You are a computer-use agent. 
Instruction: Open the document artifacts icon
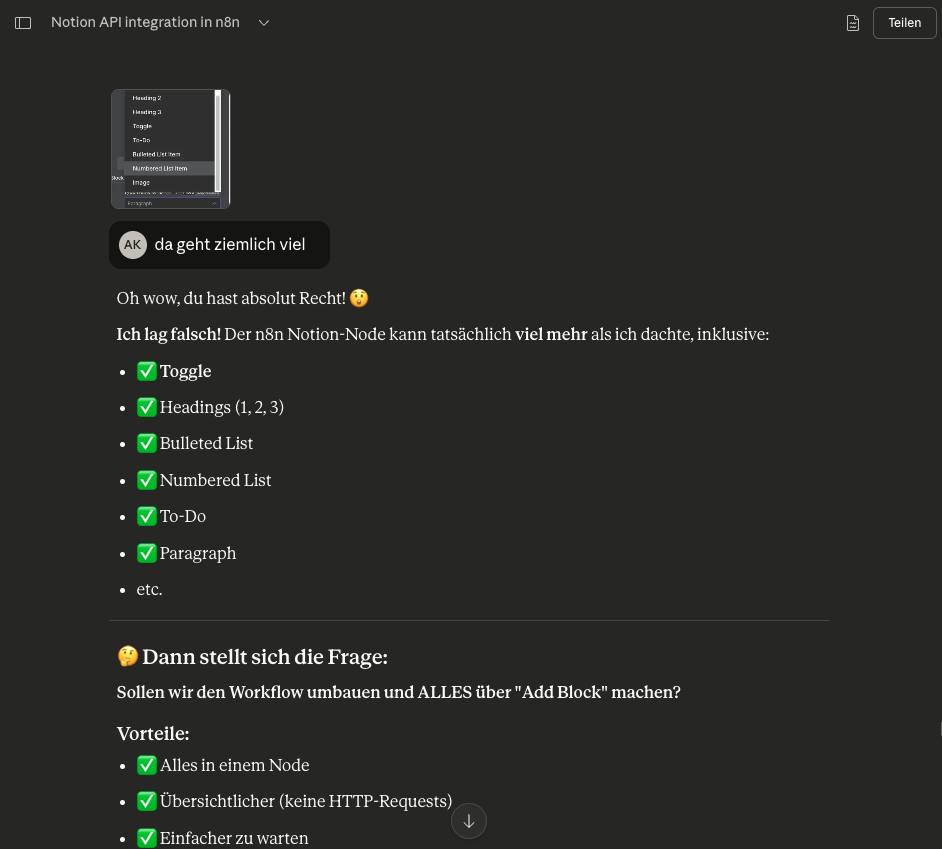point(852,23)
